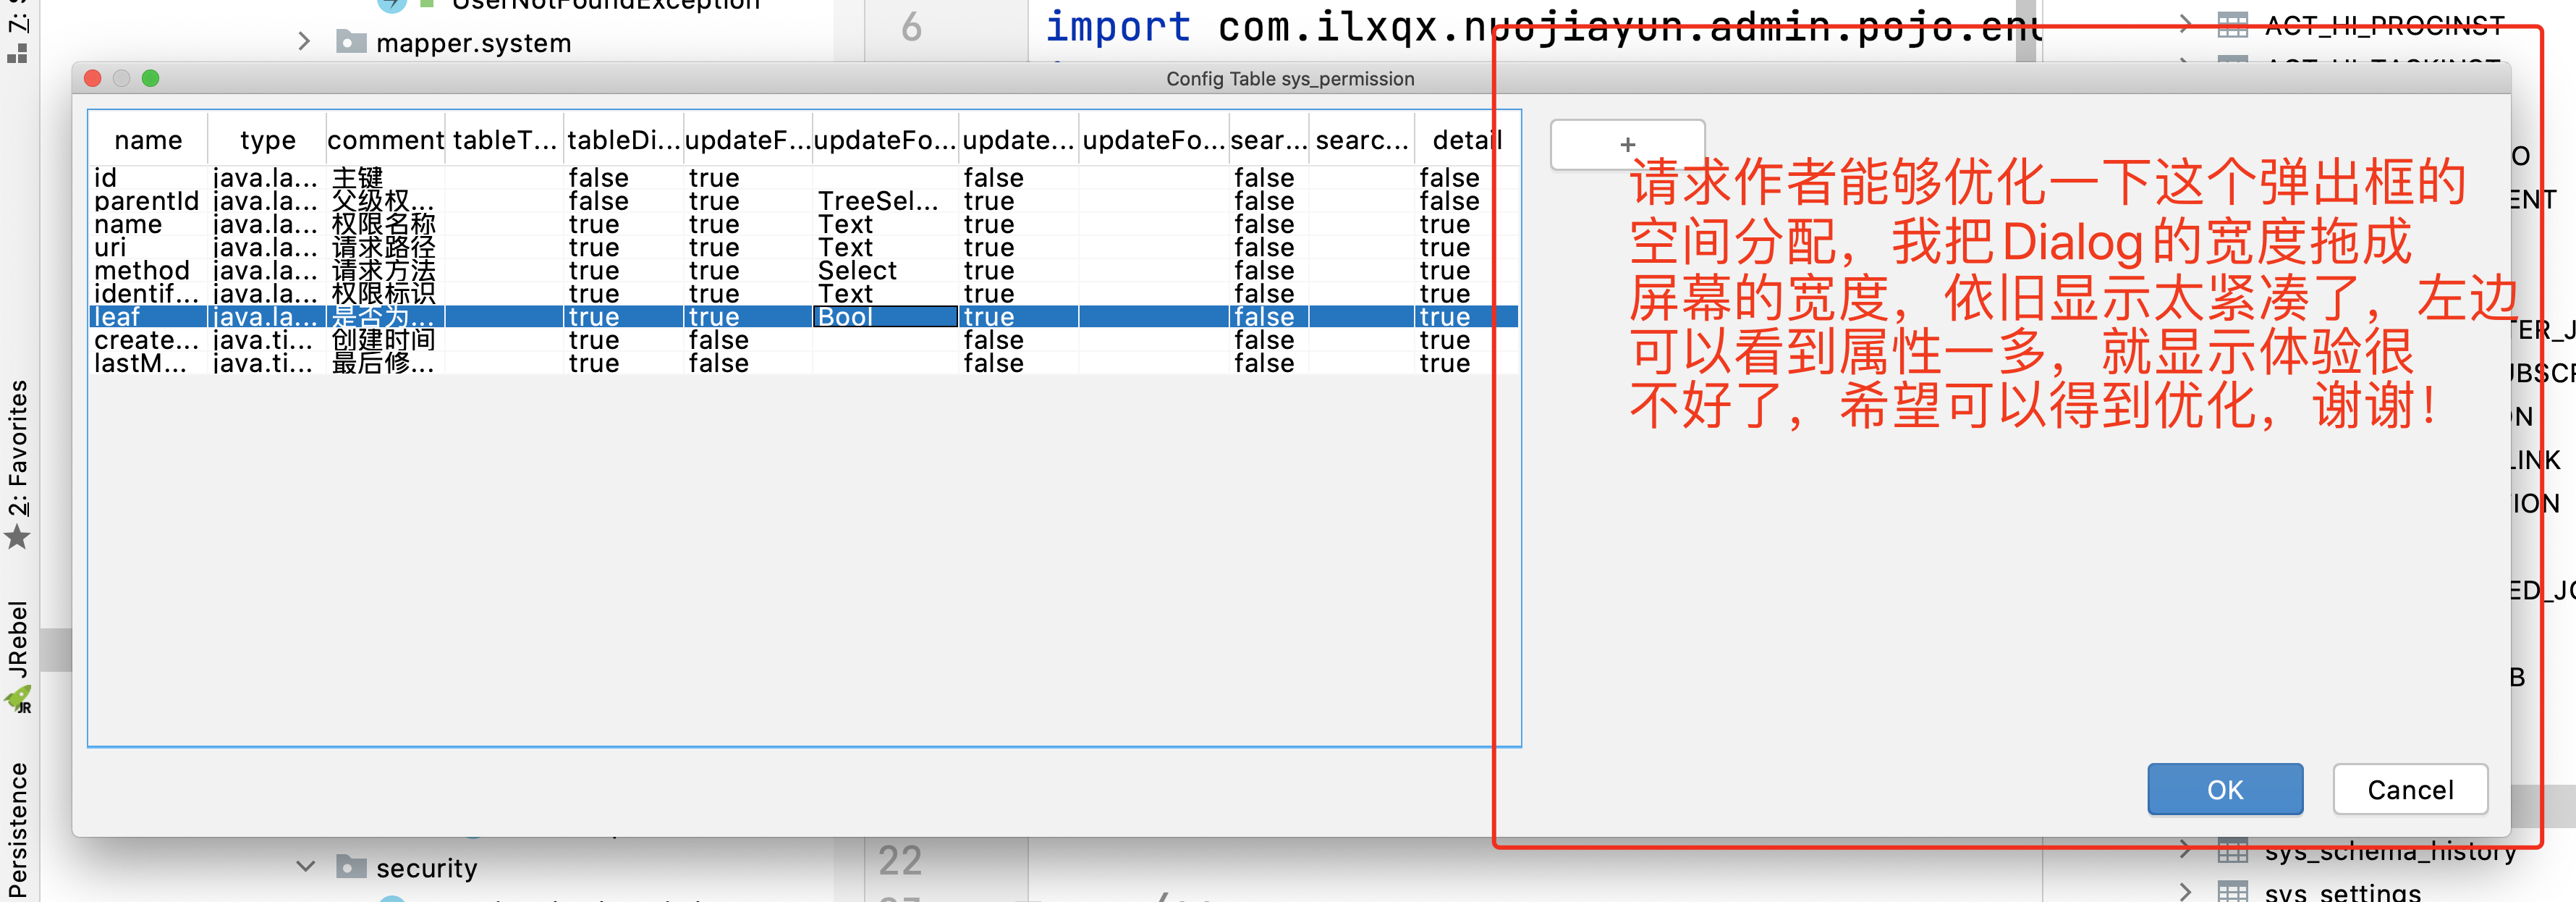The height and width of the screenshot is (902, 2576).
Task: Click the '请求路径' comment cell
Action: point(385,247)
